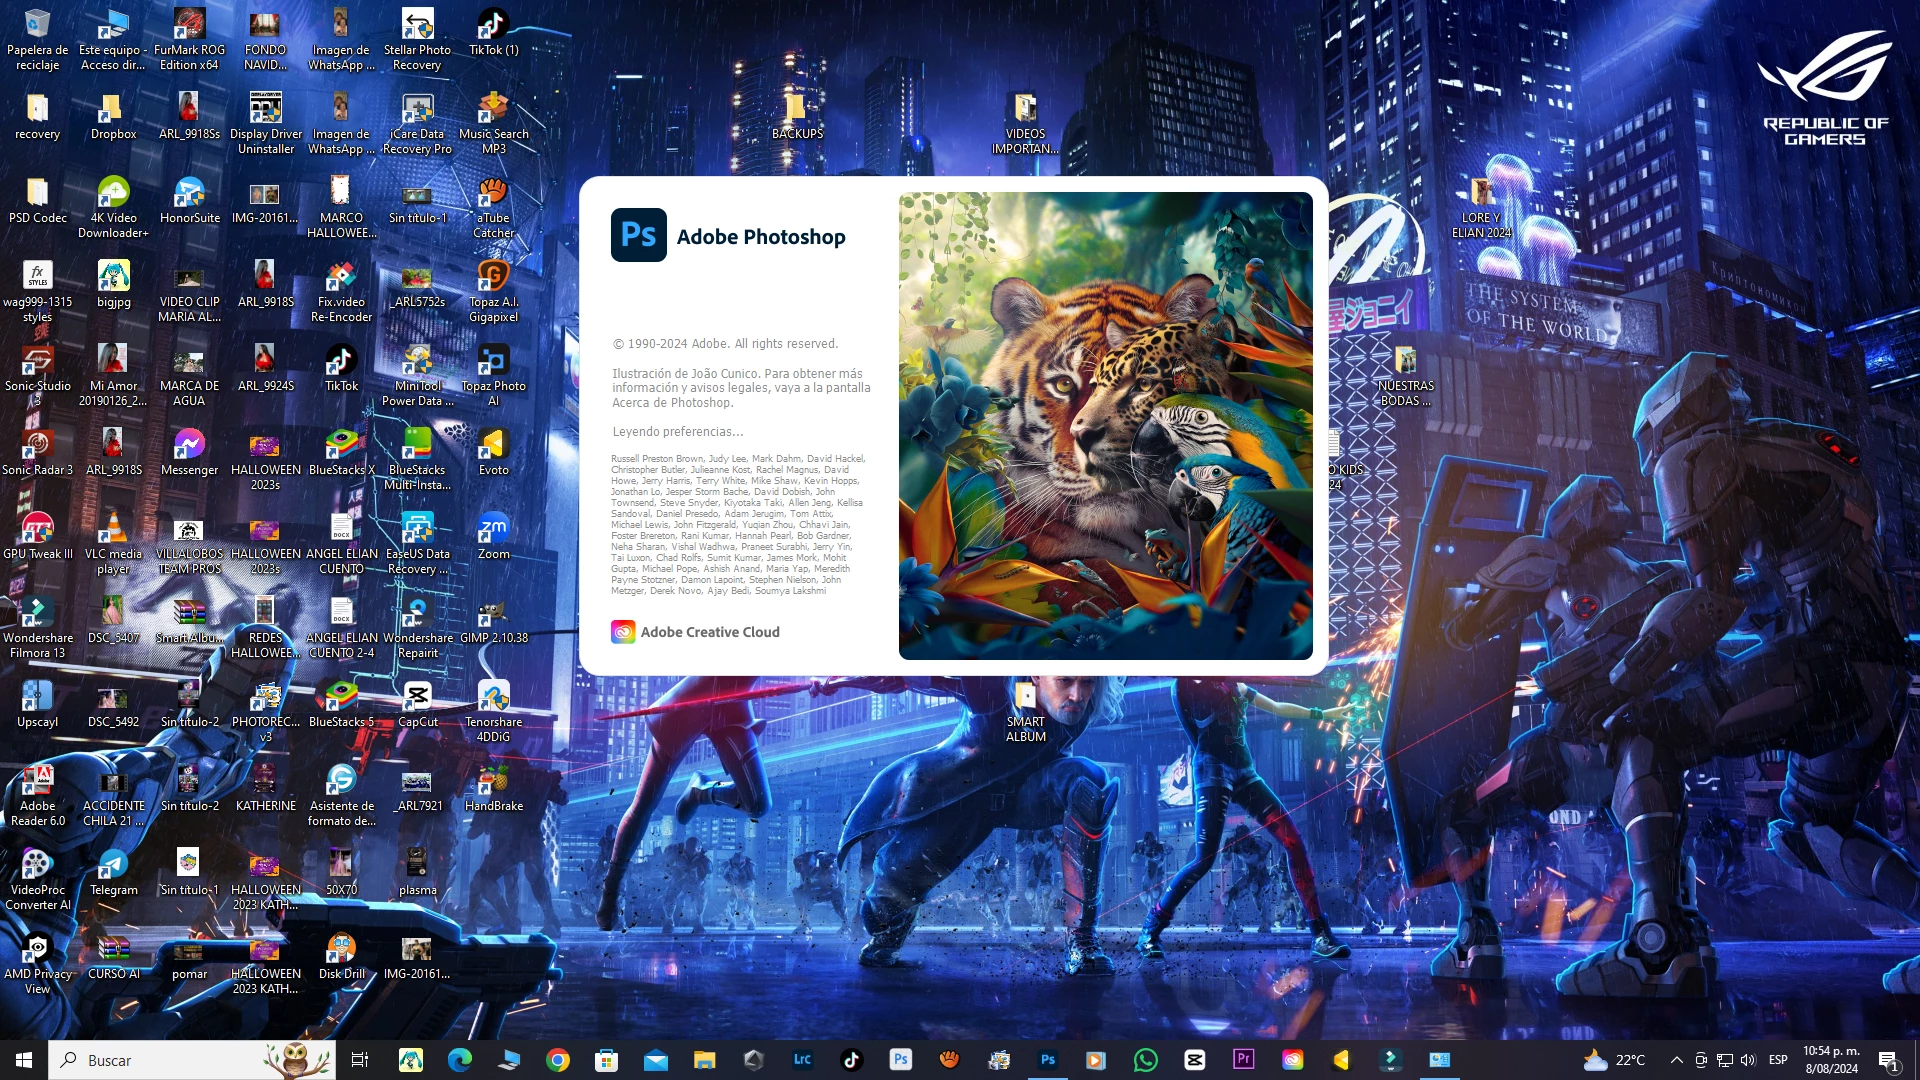This screenshot has width=1920, height=1080.
Task: Open VLC media player shortcut
Action: 113,528
